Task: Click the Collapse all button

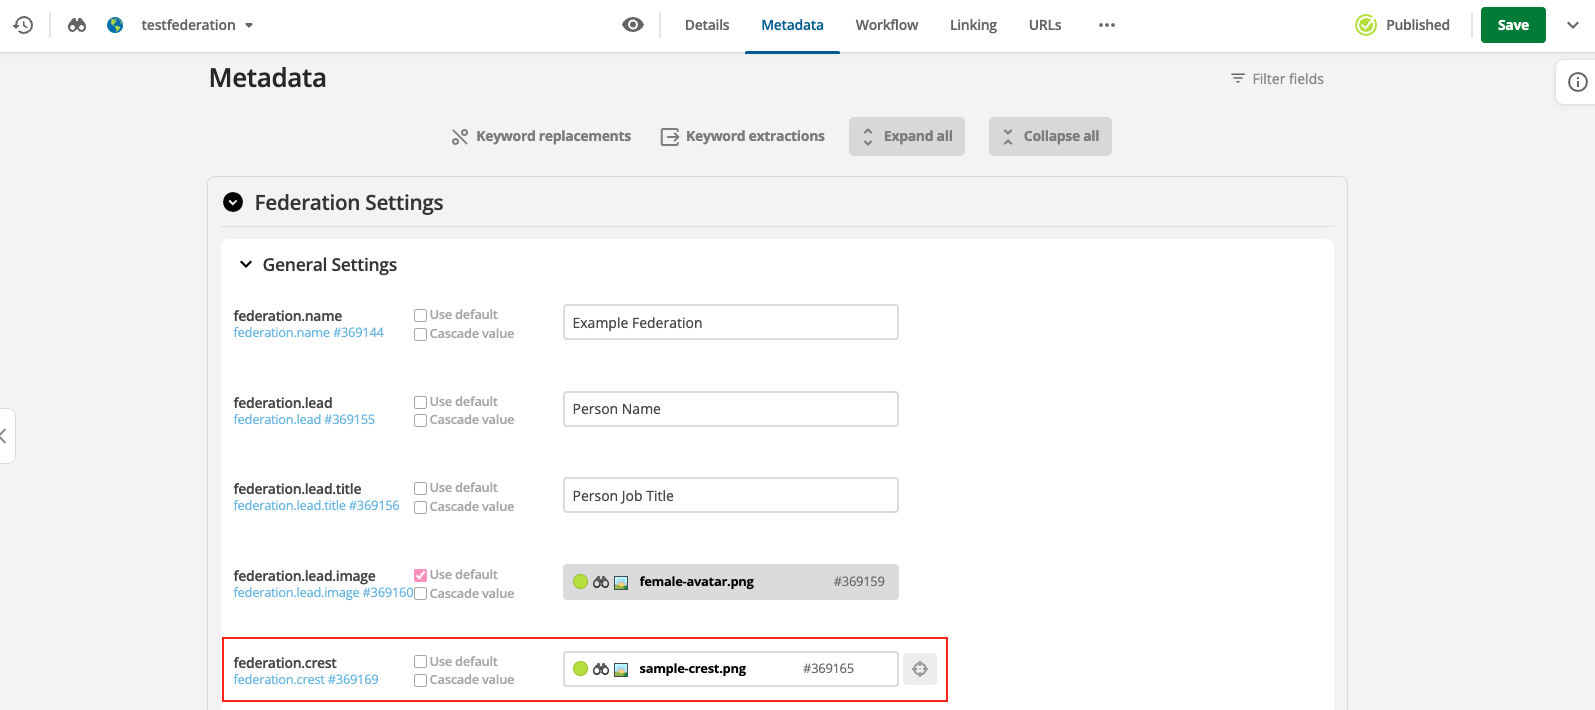Action: [x=1050, y=136]
